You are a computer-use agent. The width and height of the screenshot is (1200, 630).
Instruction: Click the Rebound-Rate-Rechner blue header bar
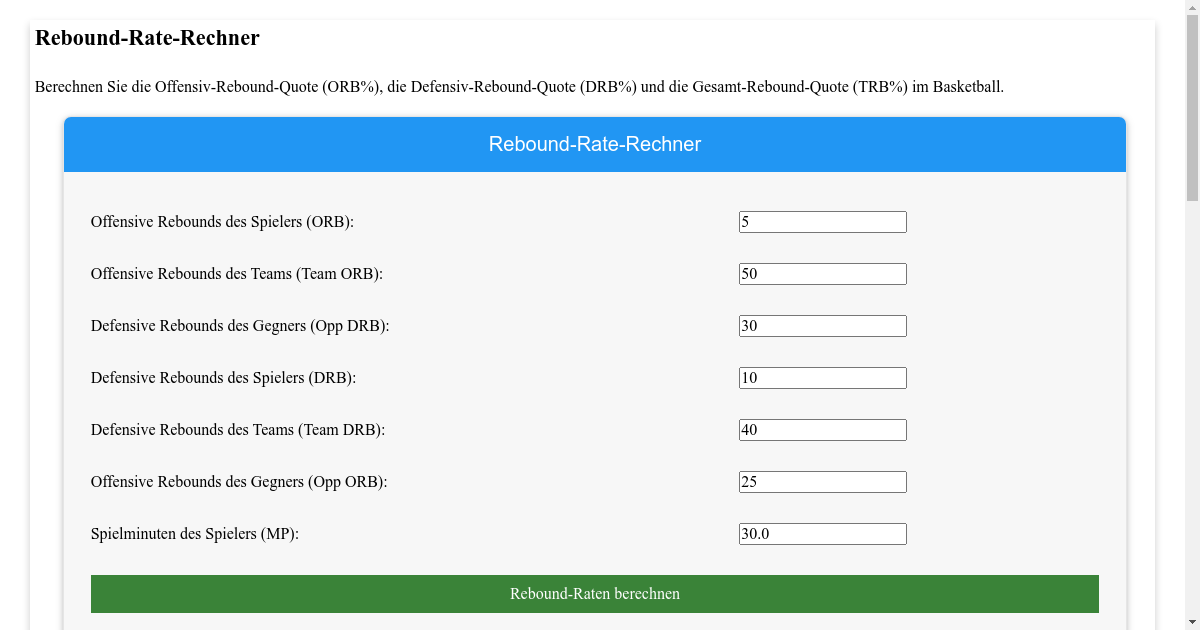[594, 144]
